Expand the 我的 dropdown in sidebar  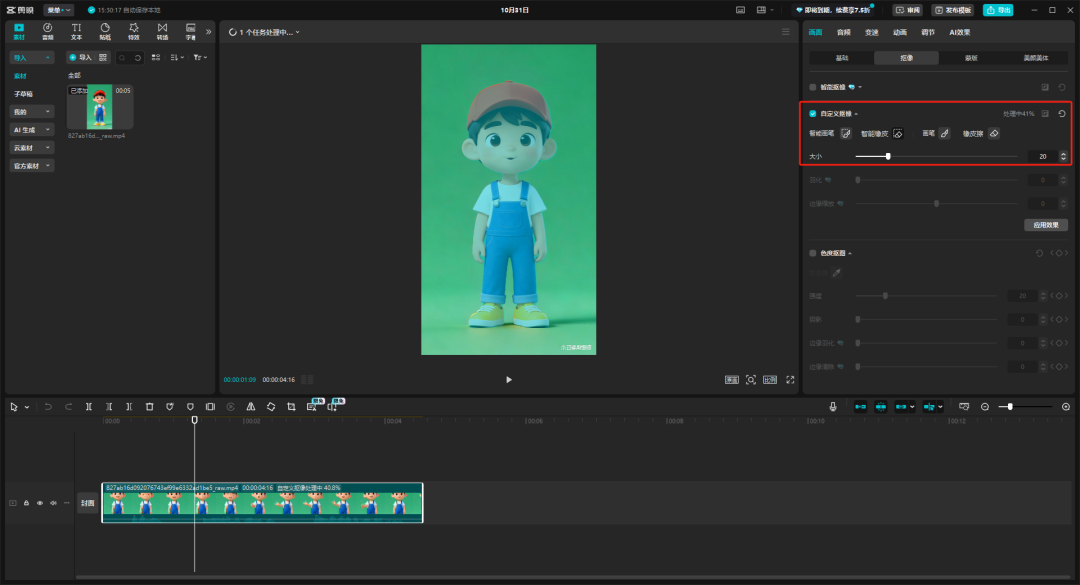32,112
